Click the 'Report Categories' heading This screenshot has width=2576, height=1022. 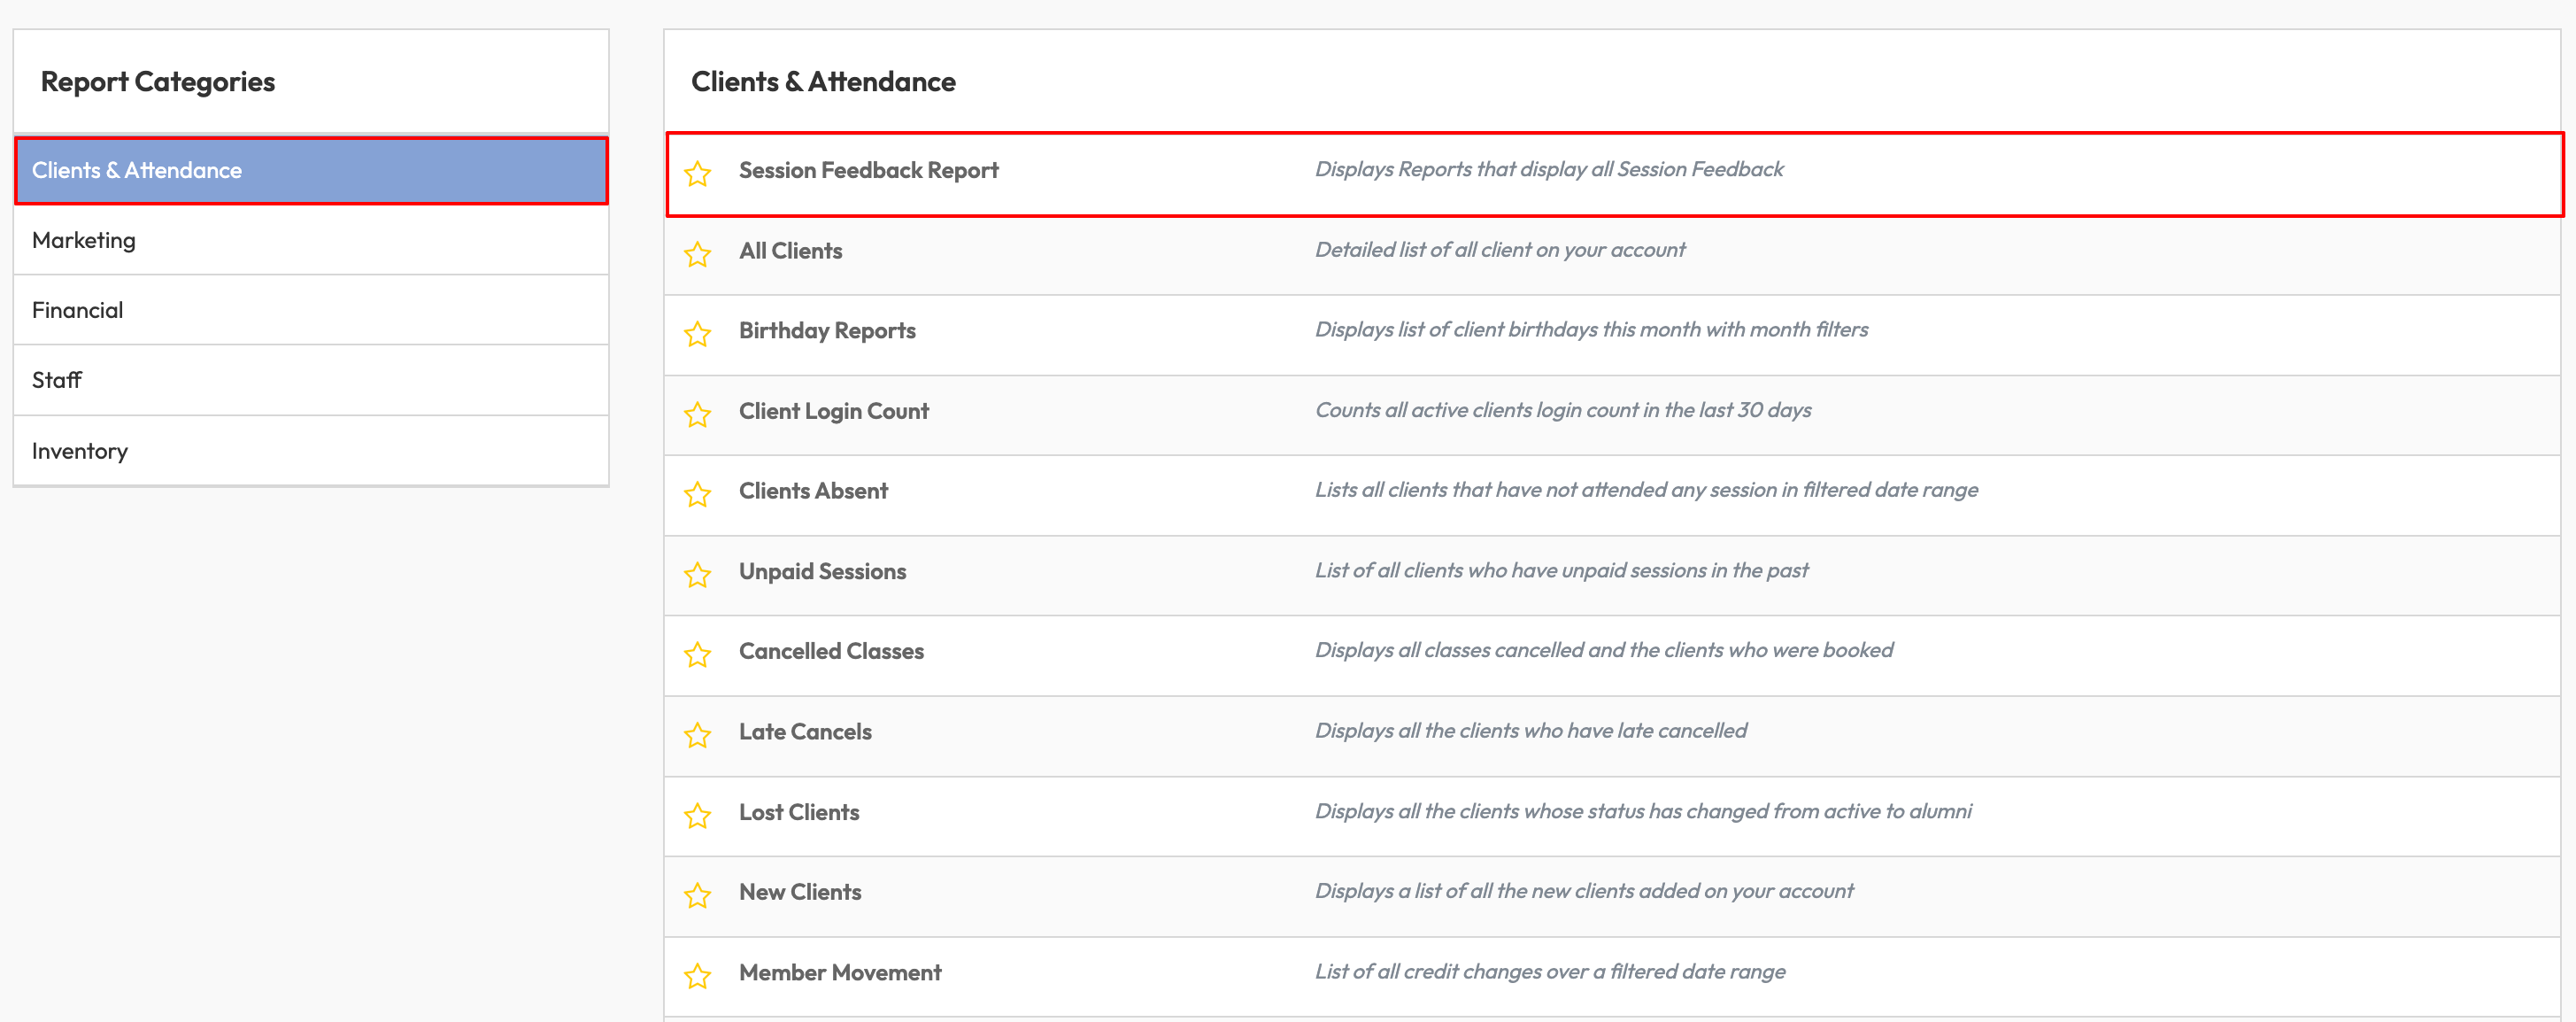point(158,82)
